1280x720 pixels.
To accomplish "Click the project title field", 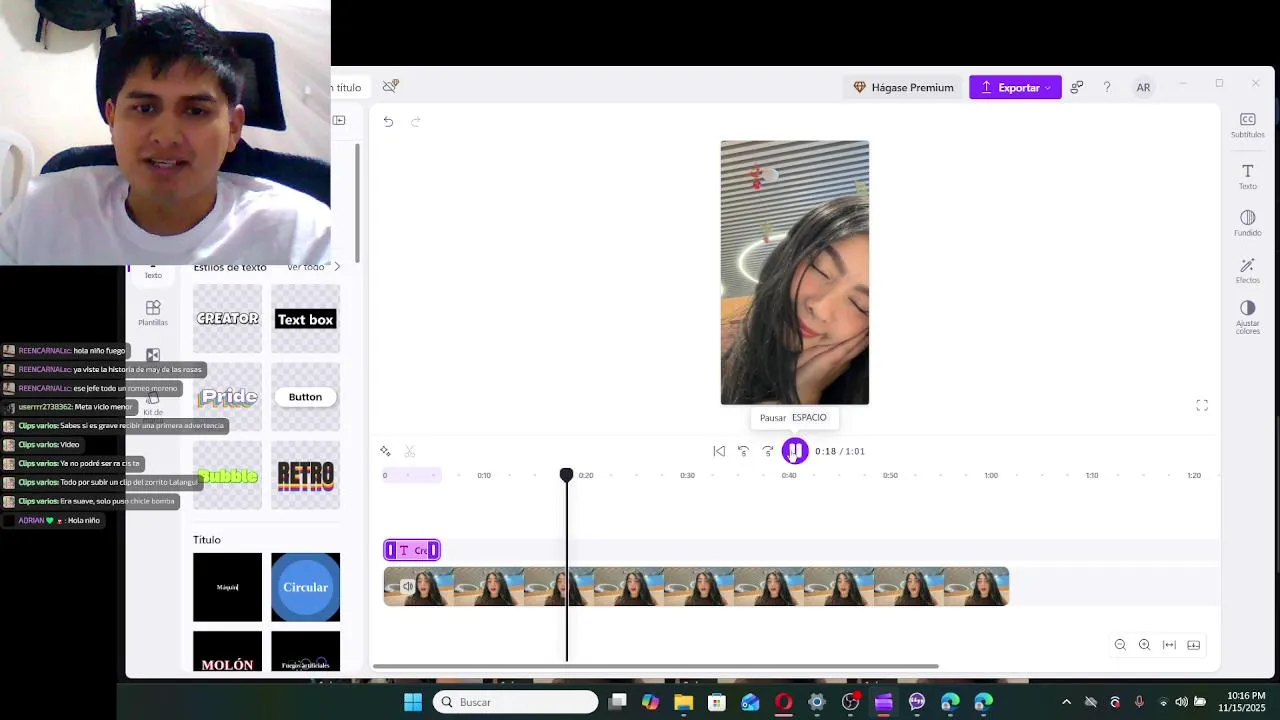I will pos(347,87).
